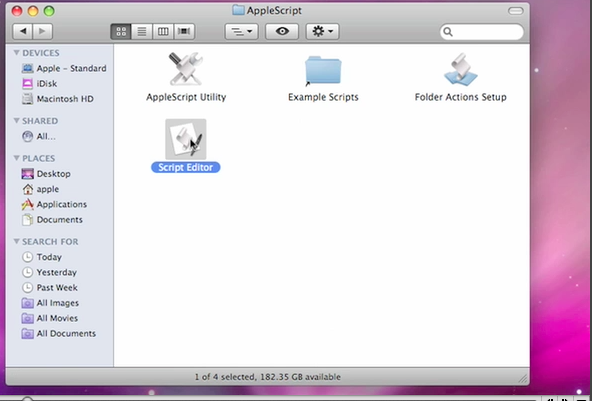Click the folder icon beside All Images
The height and width of the screenshot is (401, 592).
pyautogui.click(x=28, y=303)
